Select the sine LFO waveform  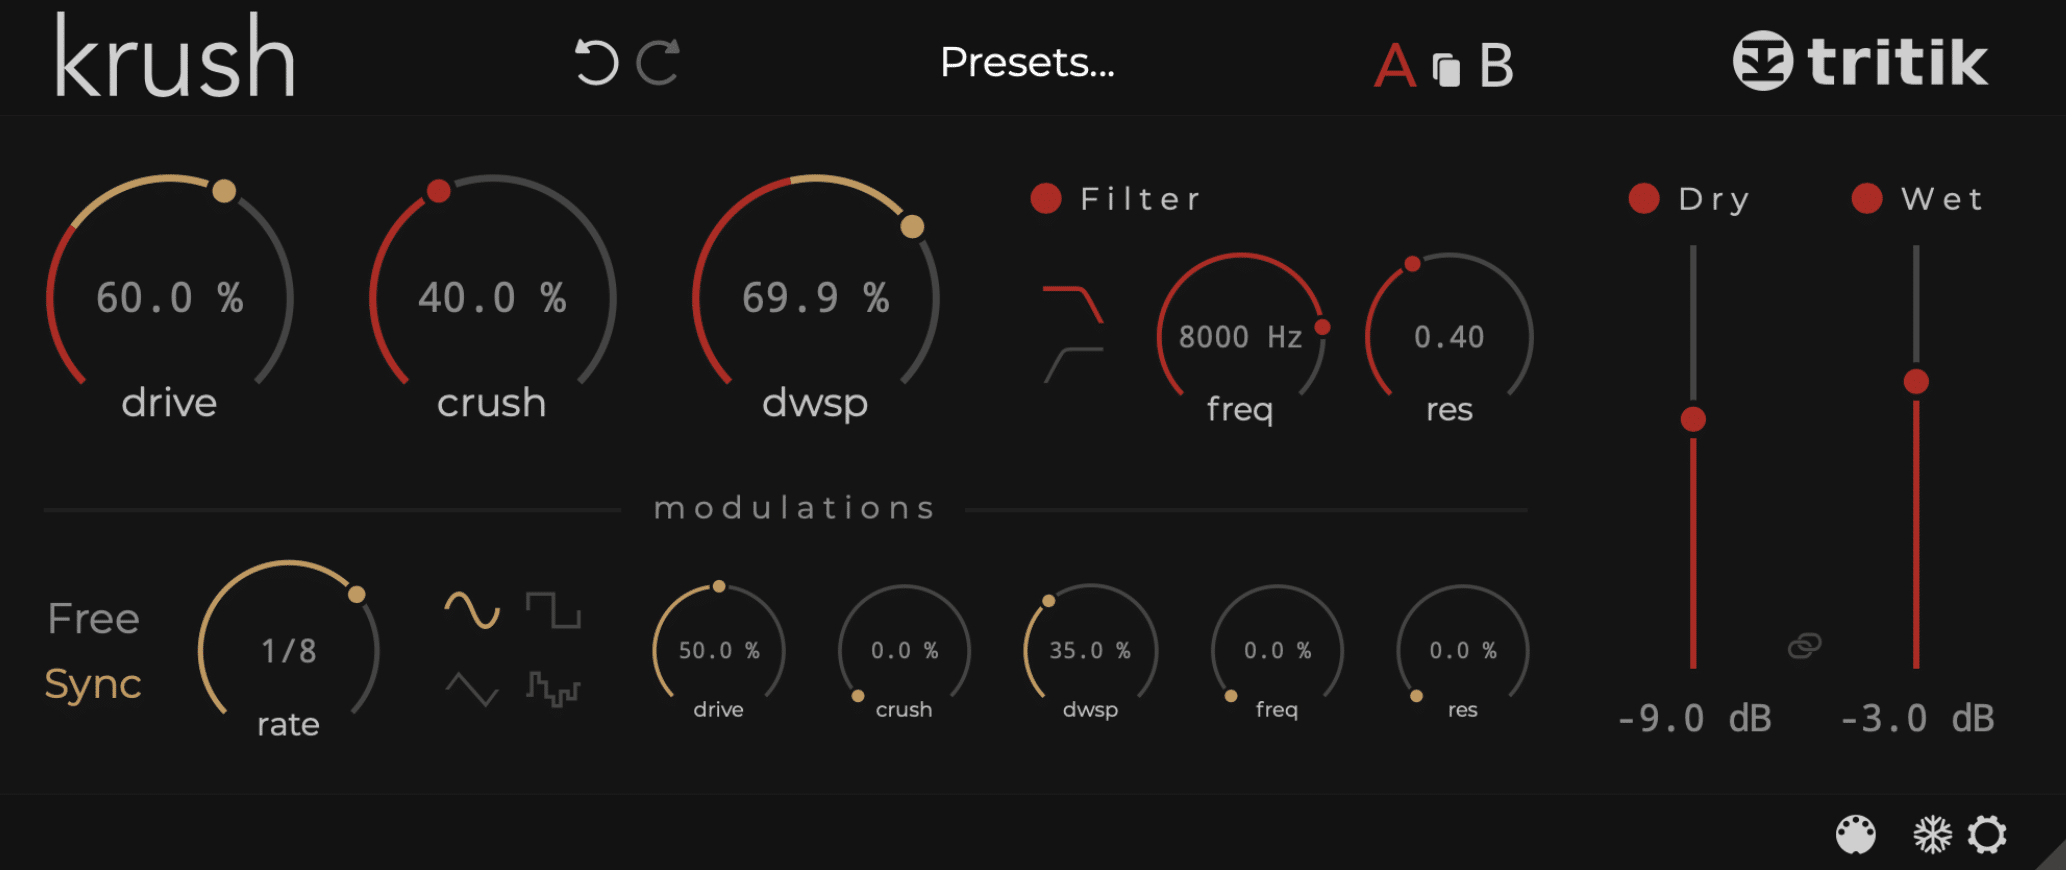(472, 609)
